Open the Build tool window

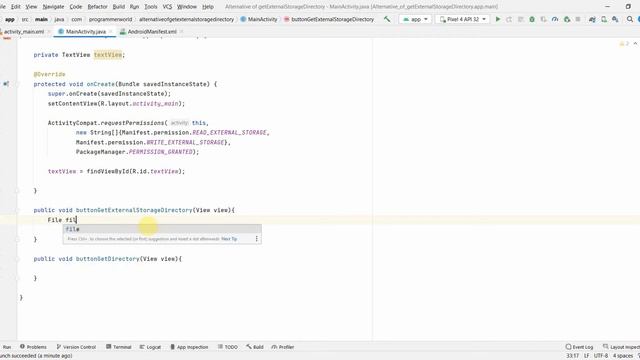click(255, 347)
